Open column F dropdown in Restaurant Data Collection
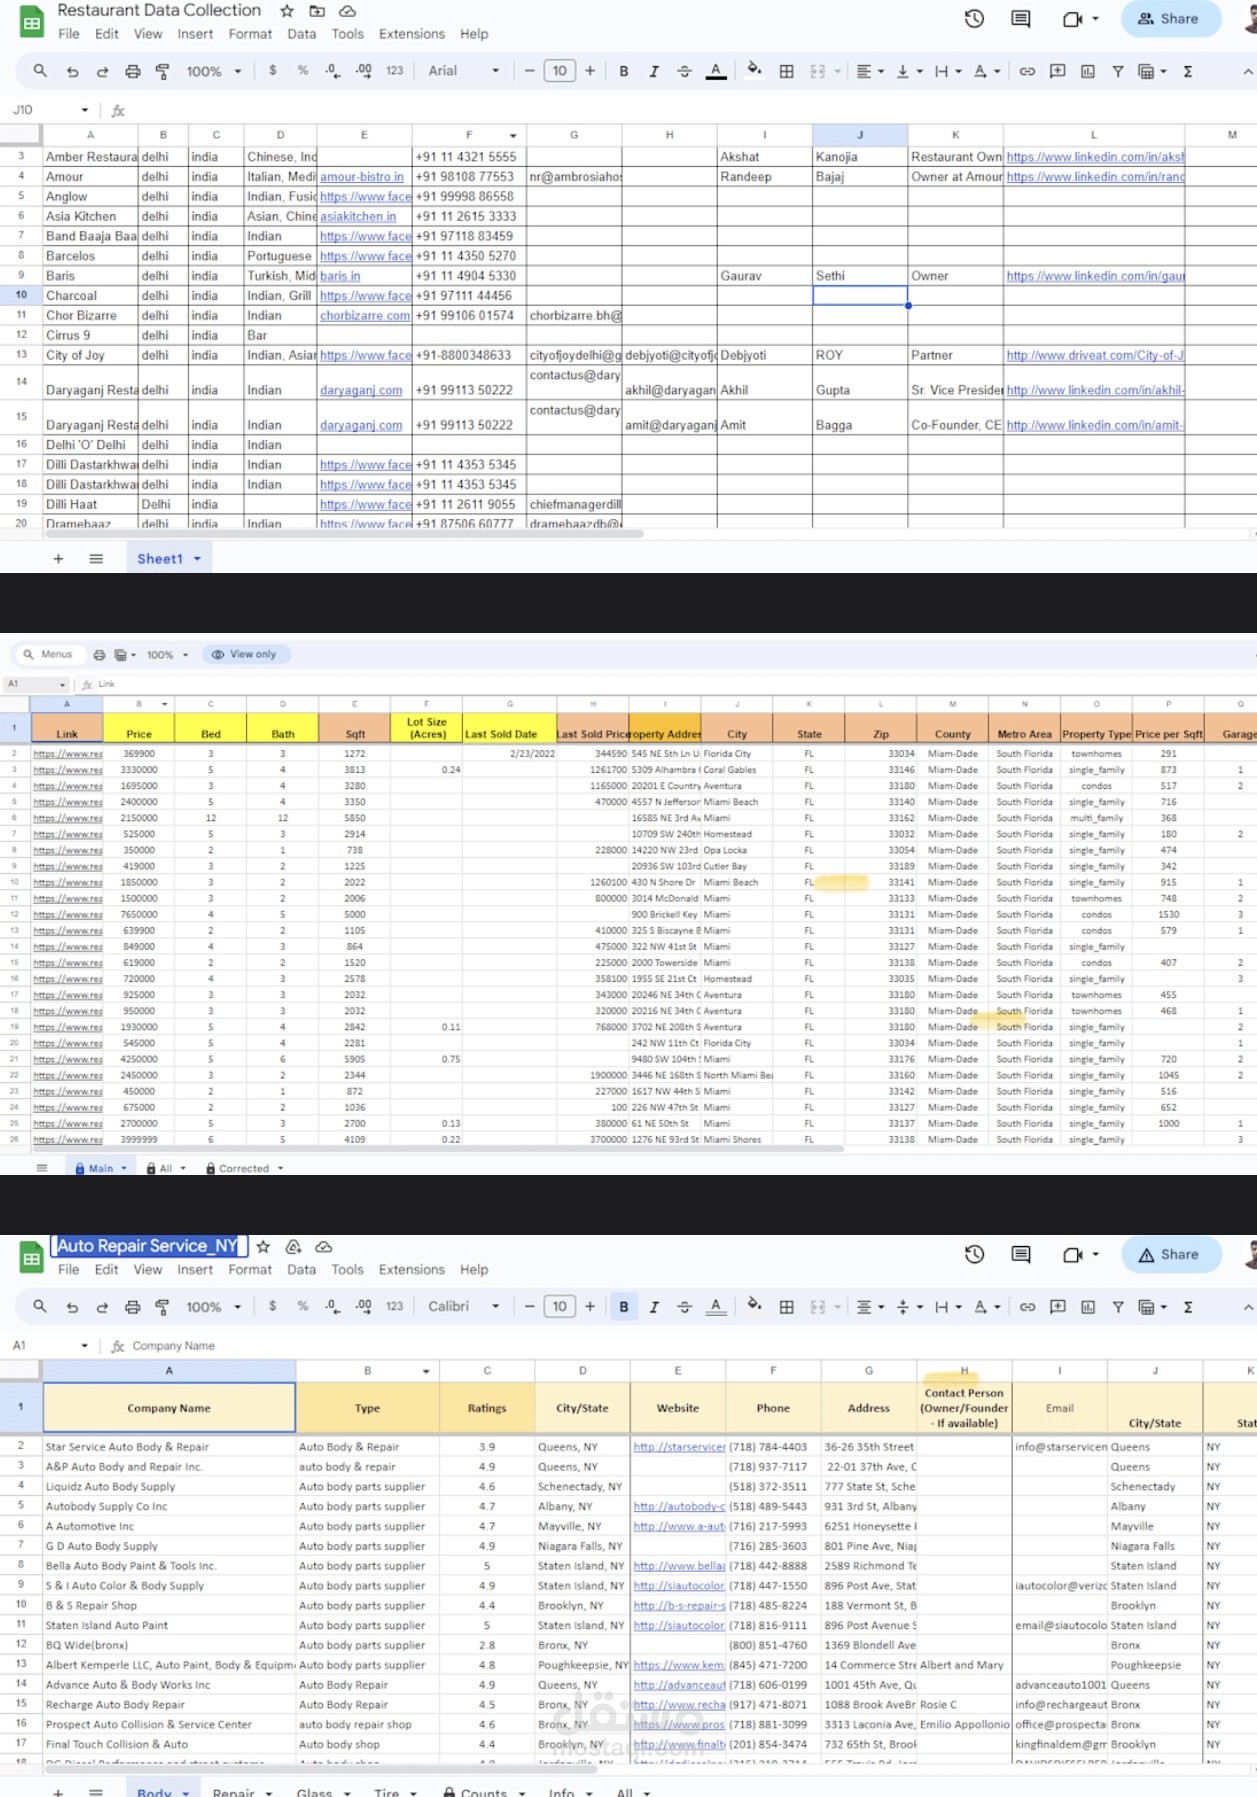This screenshot has height=1797, width=1257. [x=513, y=135]
